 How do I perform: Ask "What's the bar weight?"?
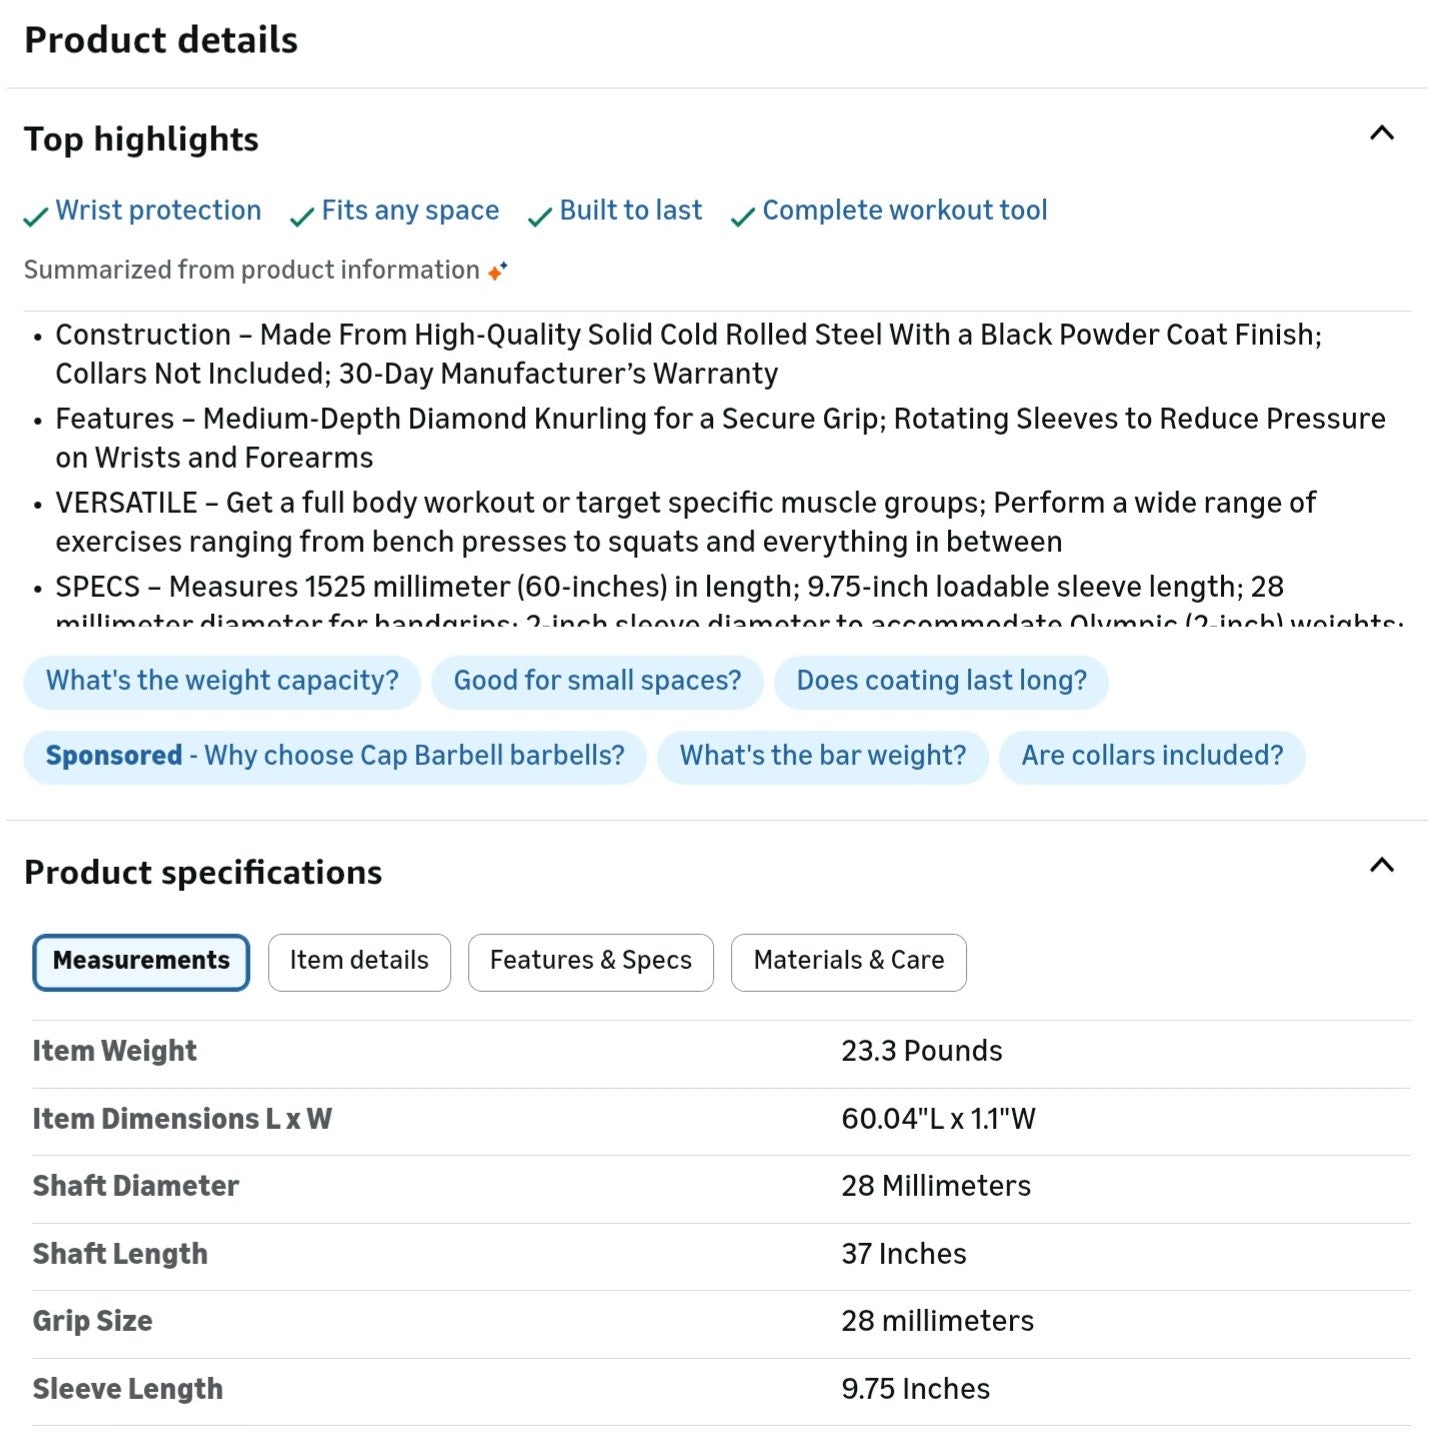pos(822,756)
